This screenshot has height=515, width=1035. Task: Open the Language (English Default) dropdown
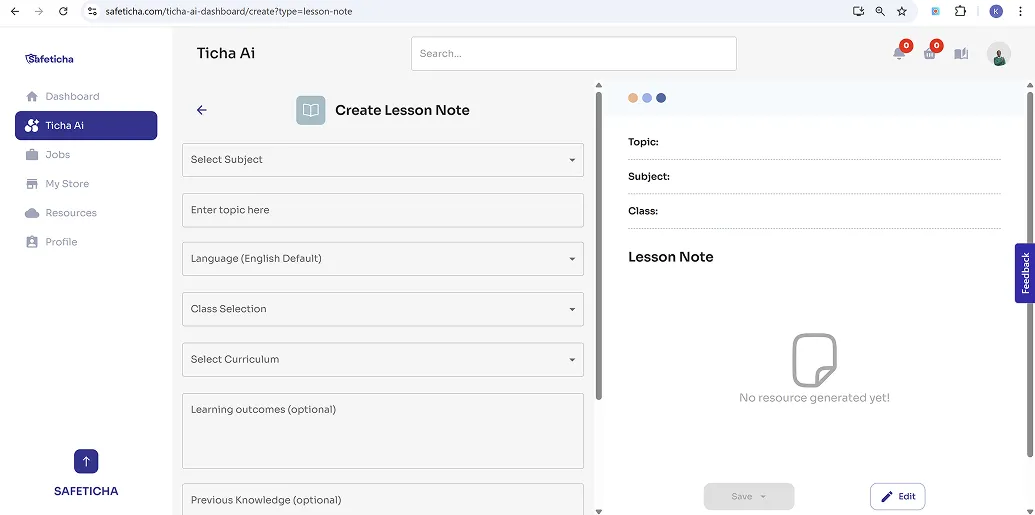point(383,259)
